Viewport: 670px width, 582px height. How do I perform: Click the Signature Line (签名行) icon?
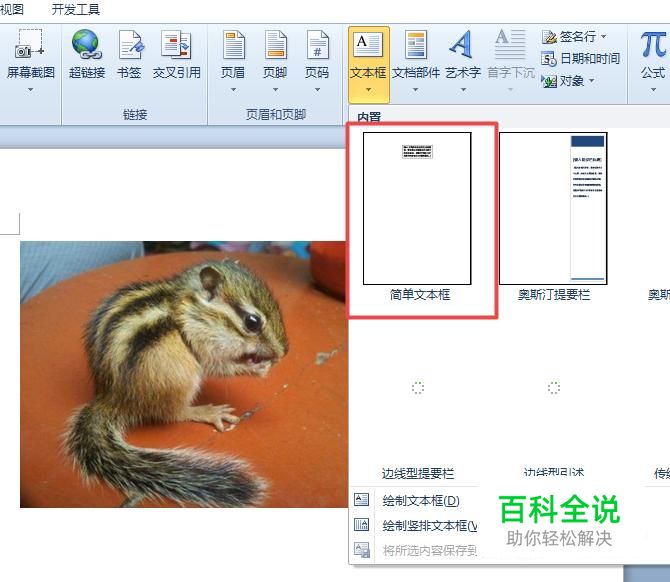549,37
